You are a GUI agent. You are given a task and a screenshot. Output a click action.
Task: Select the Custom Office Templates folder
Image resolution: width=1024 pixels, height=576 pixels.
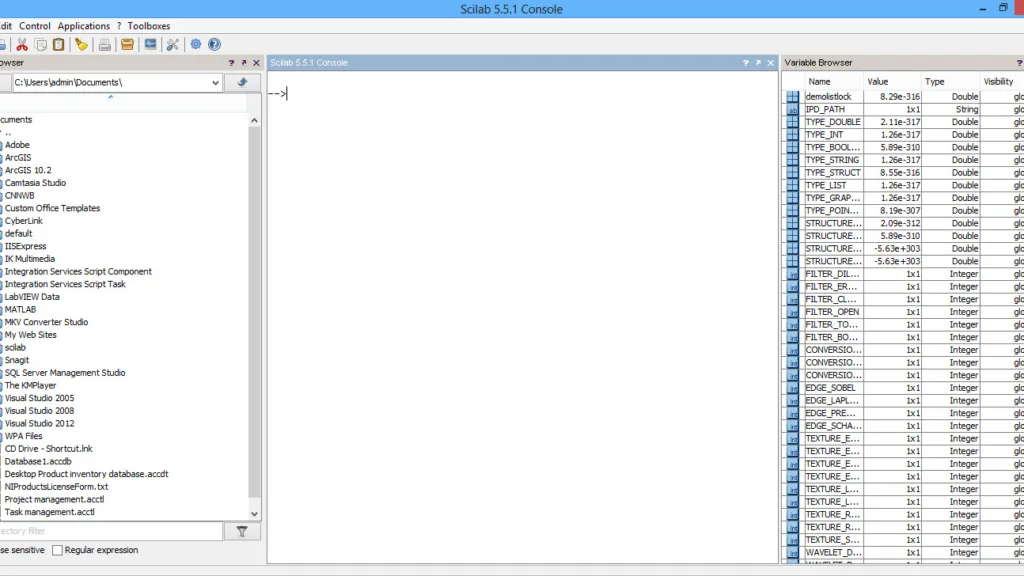pyautogui.click(x=52, y=208)
